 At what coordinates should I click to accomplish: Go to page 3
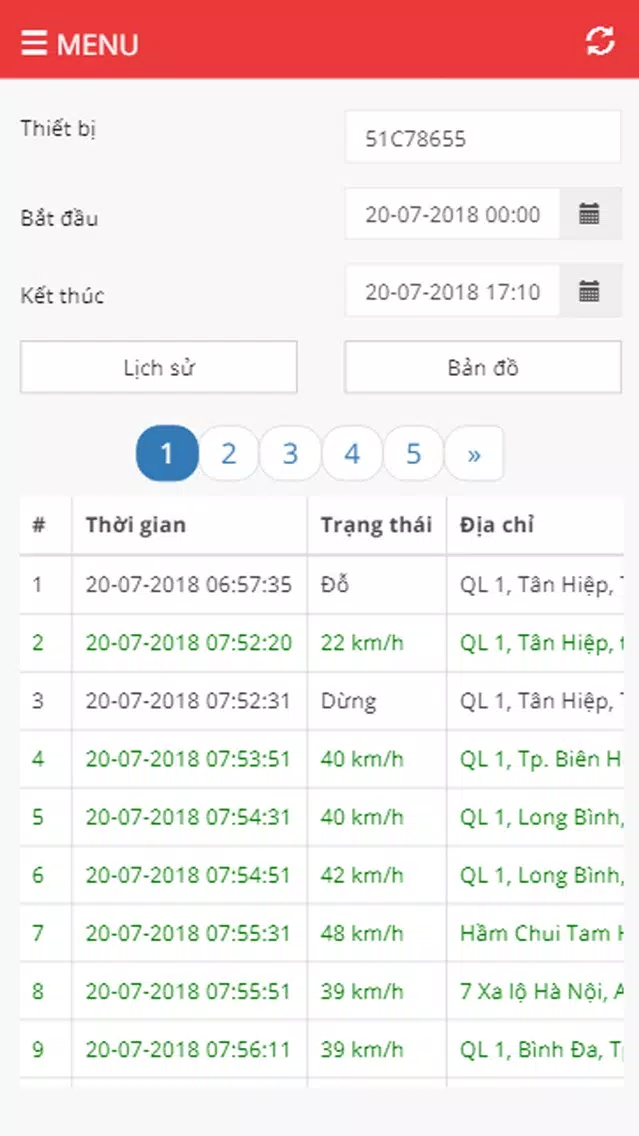[291, 454]
